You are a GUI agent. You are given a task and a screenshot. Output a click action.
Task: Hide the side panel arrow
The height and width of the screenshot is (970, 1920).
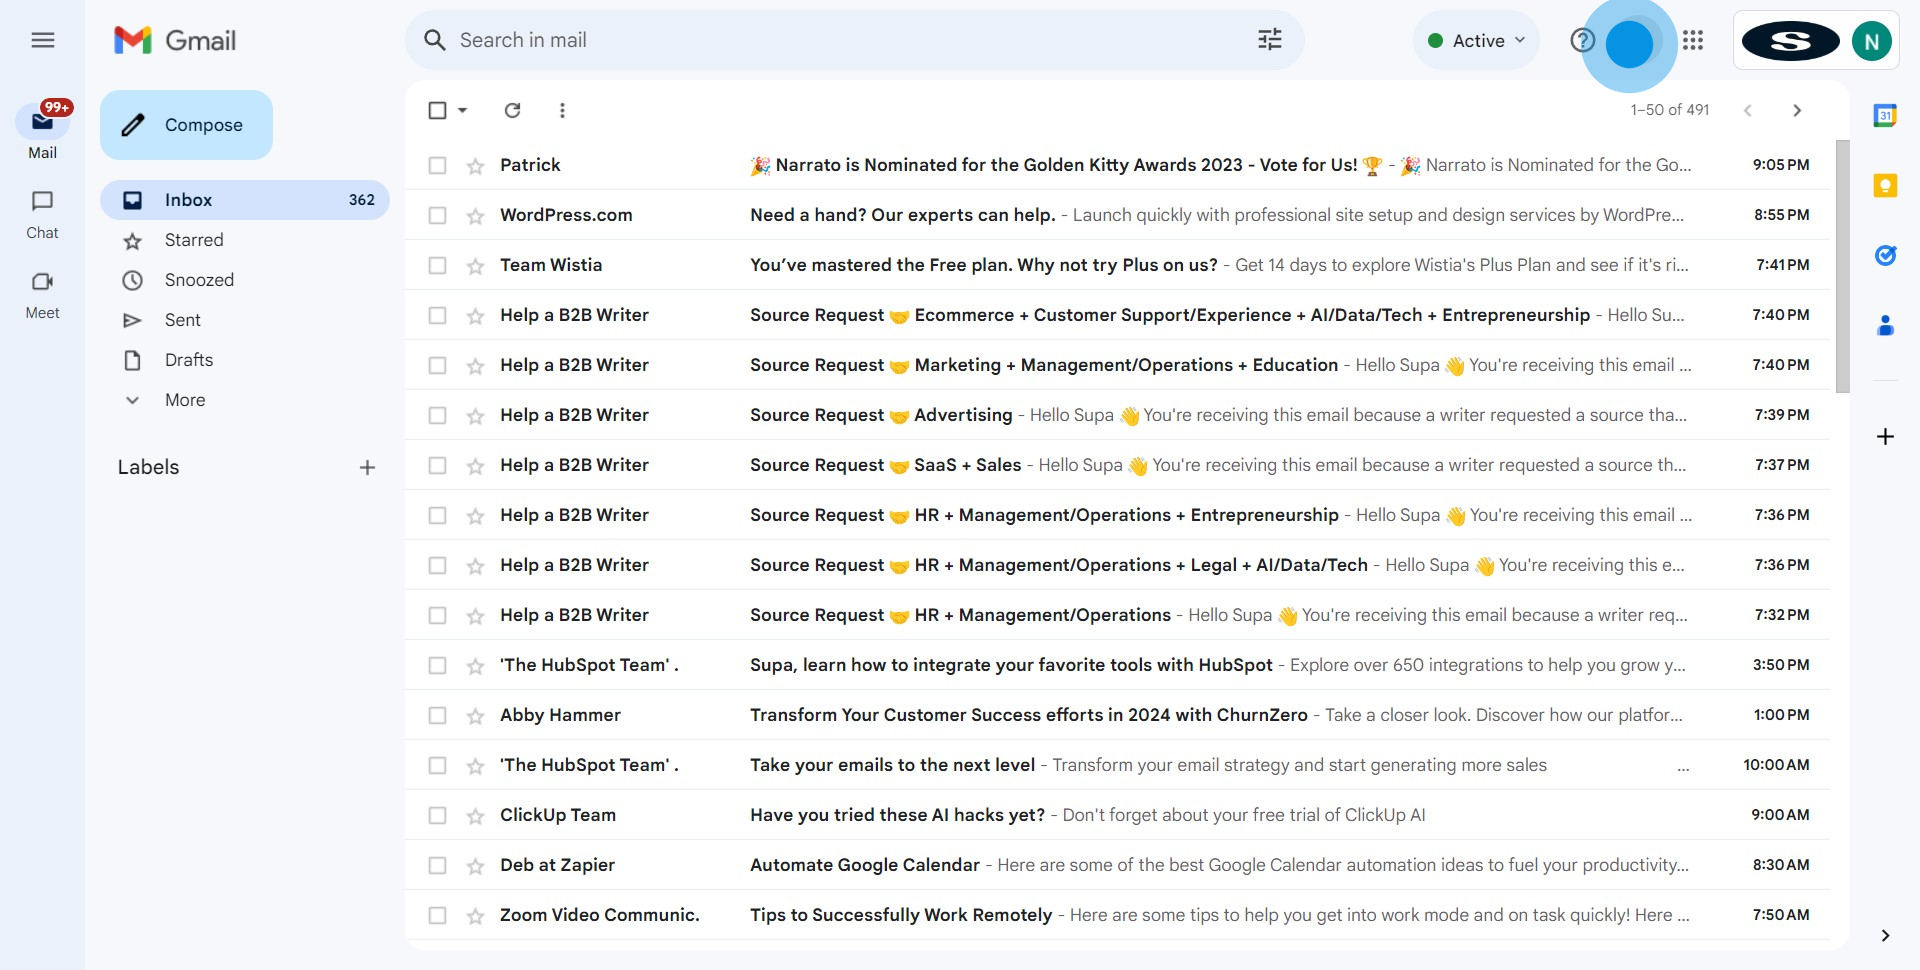(x=1885, y=936)
